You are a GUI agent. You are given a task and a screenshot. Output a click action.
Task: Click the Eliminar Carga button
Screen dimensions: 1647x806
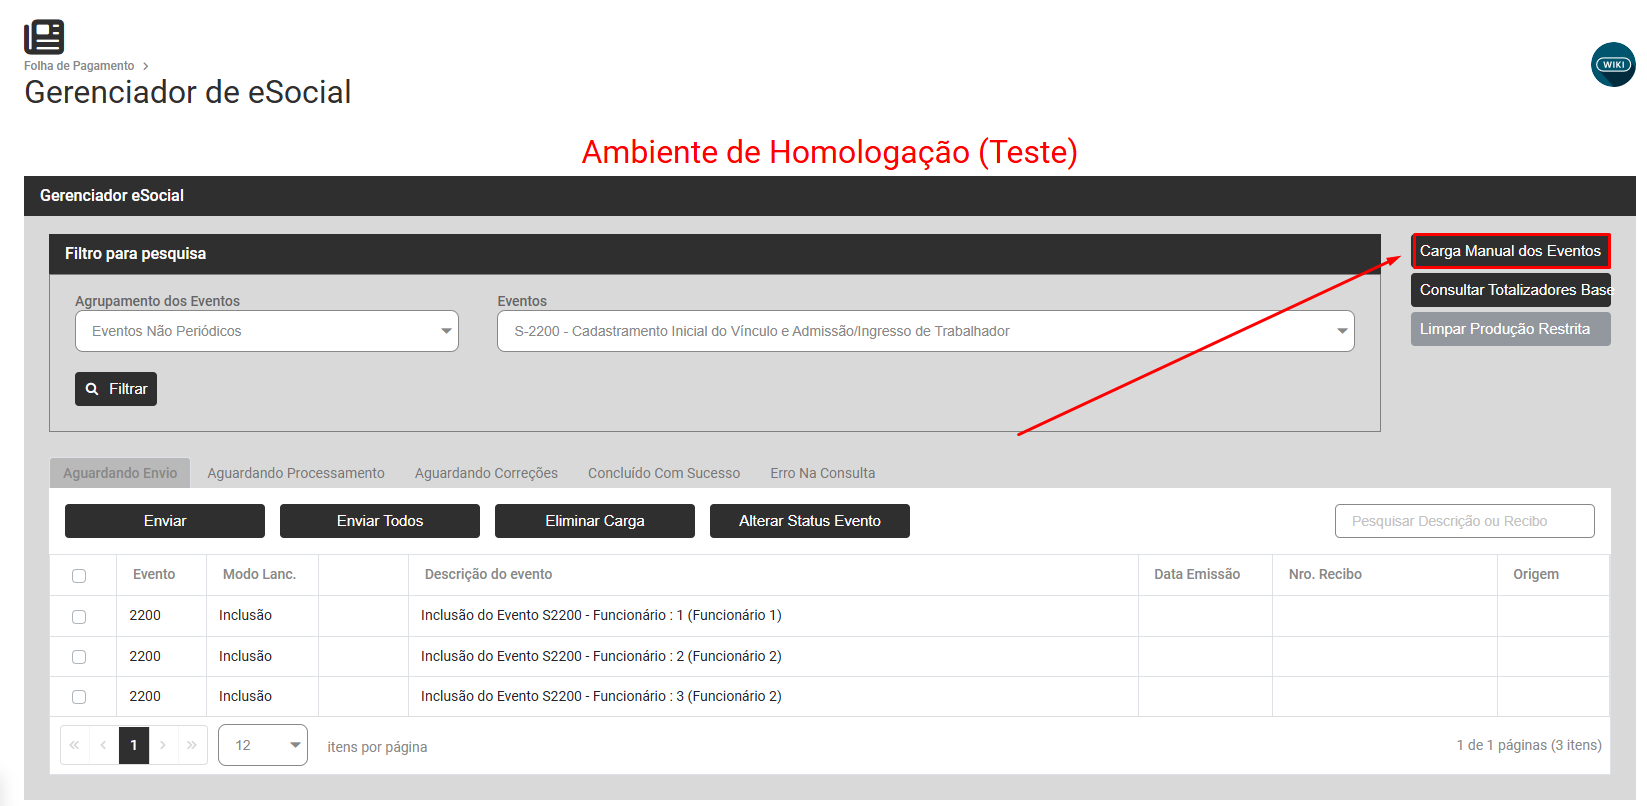(x=595, y=521)
